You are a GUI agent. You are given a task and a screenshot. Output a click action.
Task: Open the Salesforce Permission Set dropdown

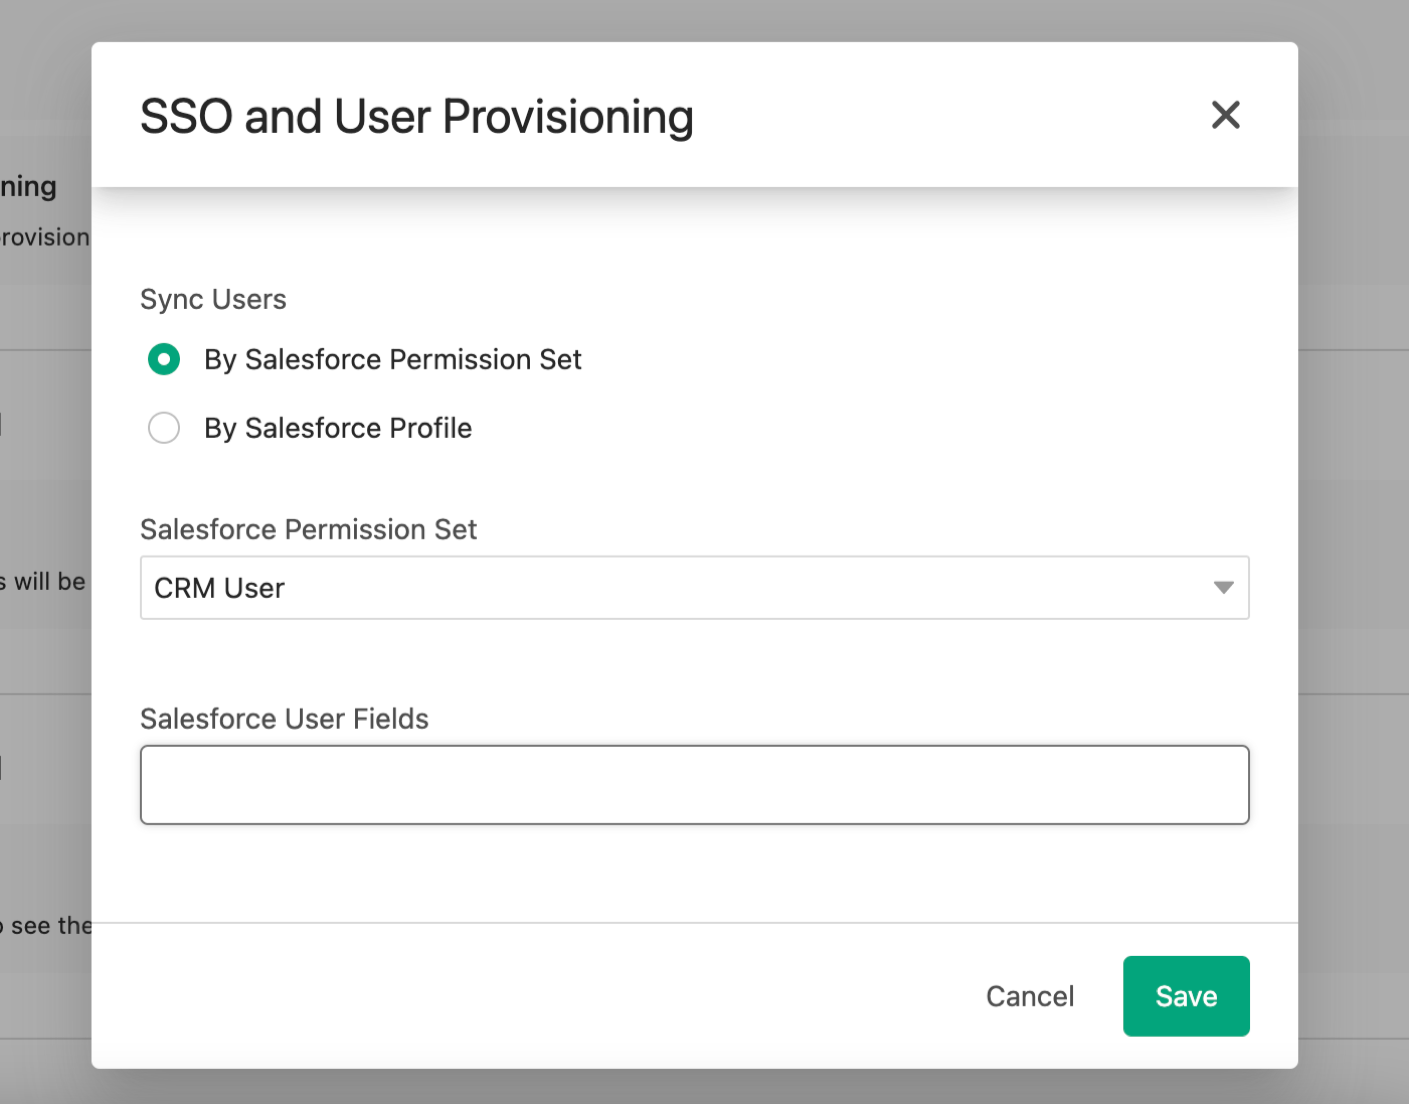(x=694, y=588)
